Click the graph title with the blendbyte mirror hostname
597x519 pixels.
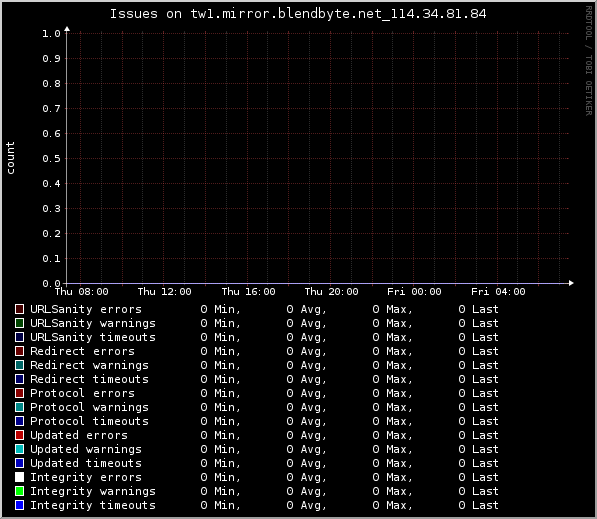298,14
